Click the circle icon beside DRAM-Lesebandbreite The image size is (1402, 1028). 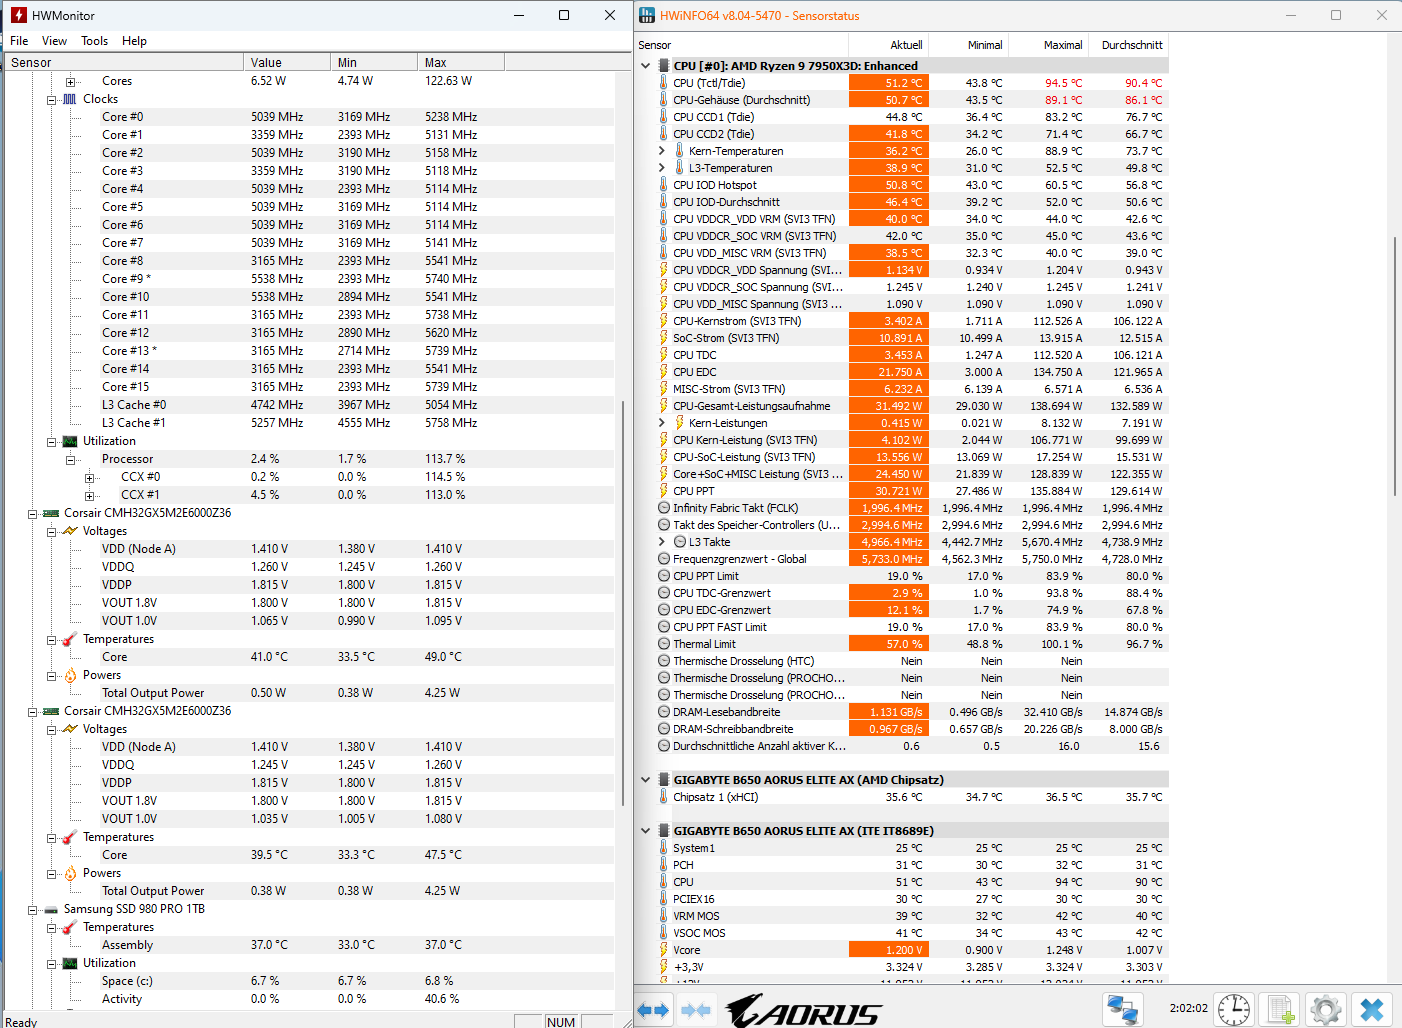click(x=663, y=712)
